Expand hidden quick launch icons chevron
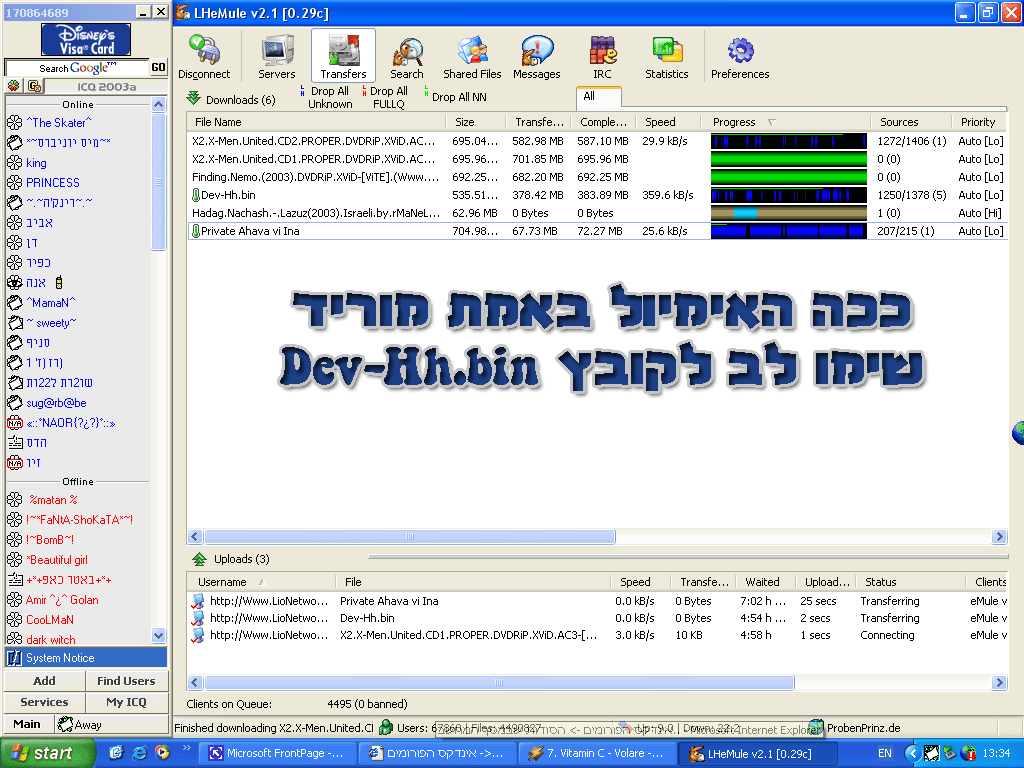Image resolution: width=1024 pixels, height=768 pixels. click(186, 748)
